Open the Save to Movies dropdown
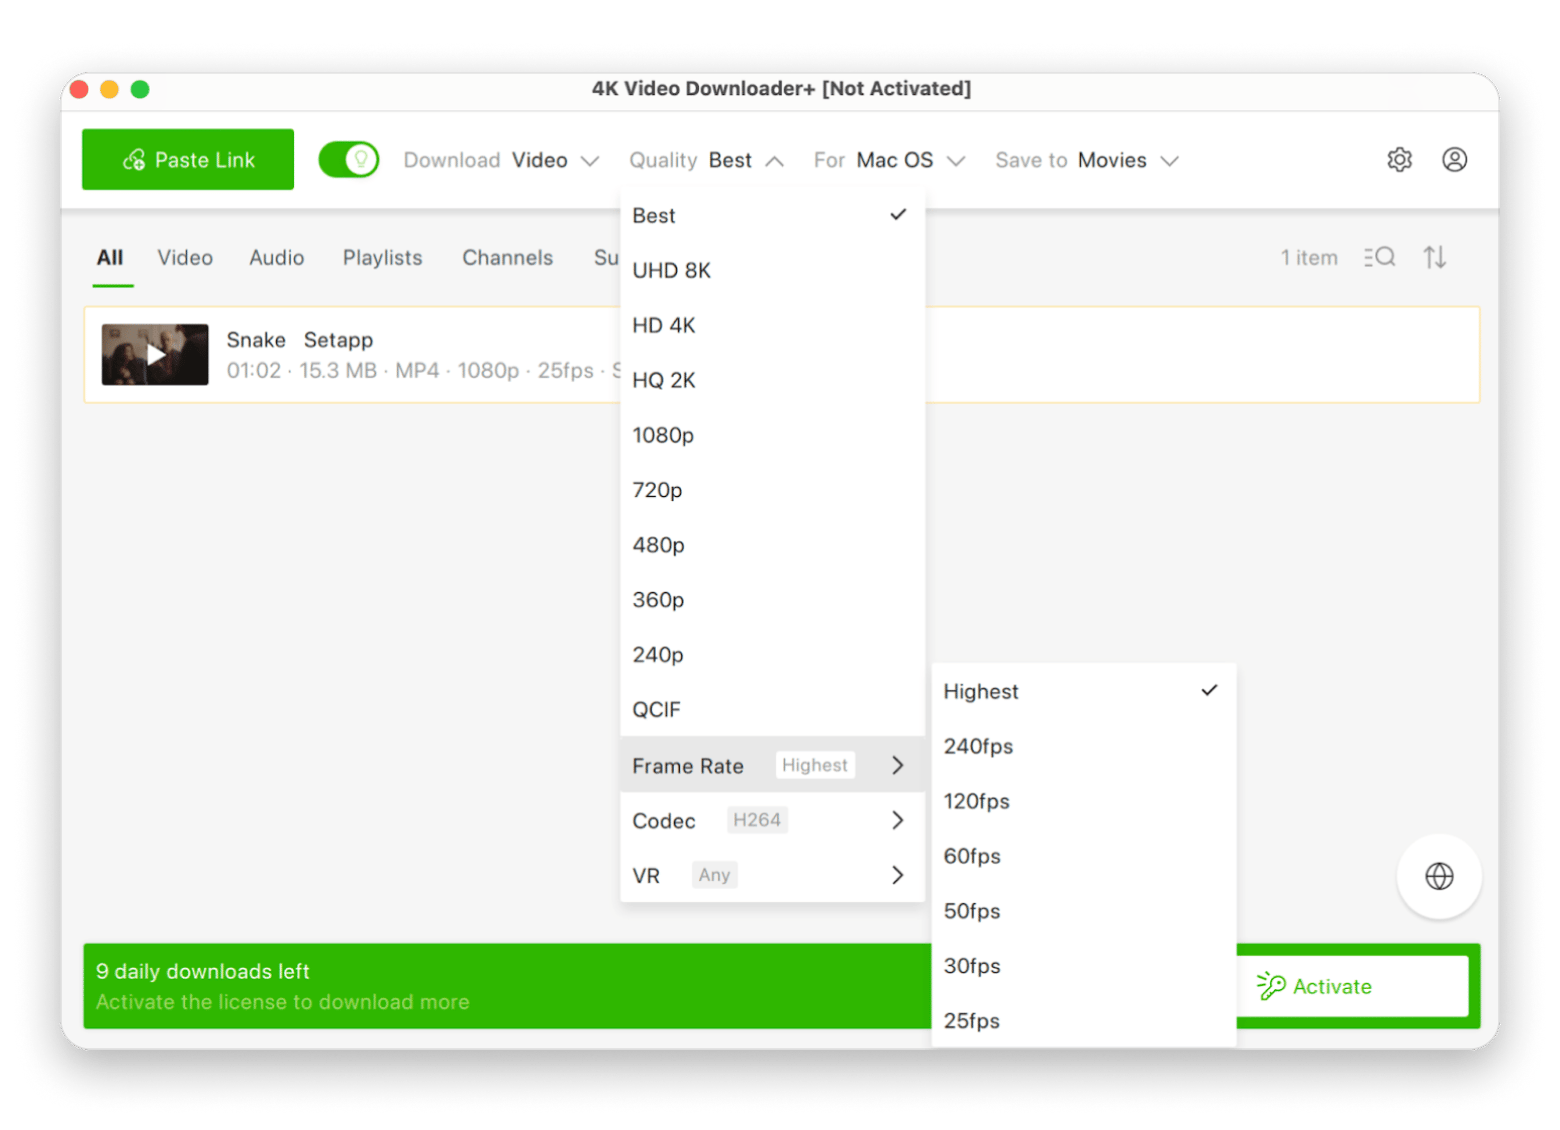 point(1087,160)
